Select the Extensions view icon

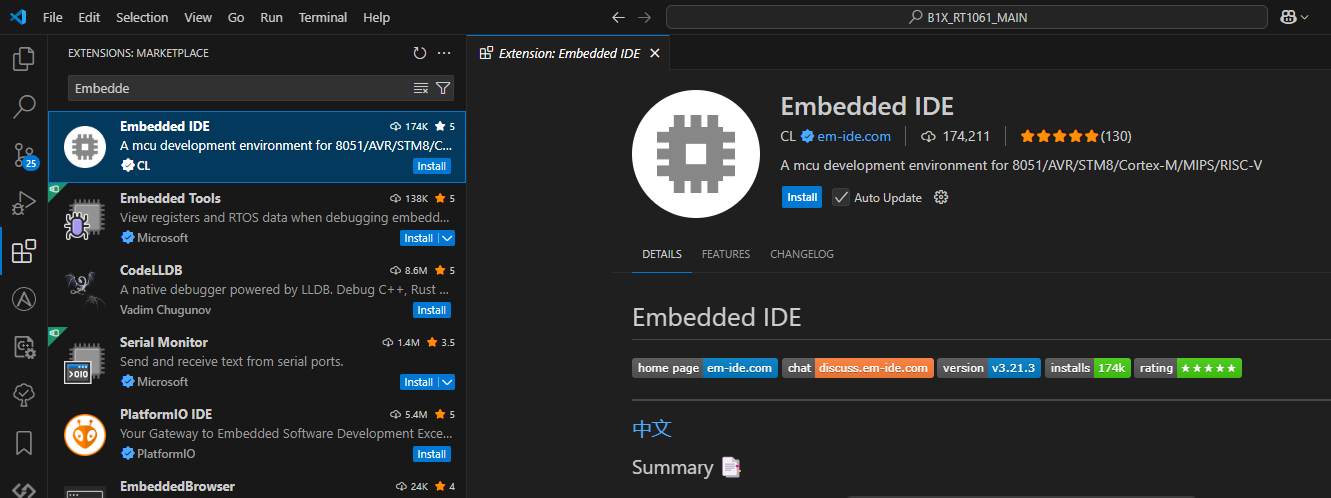(x=24, y=251)
